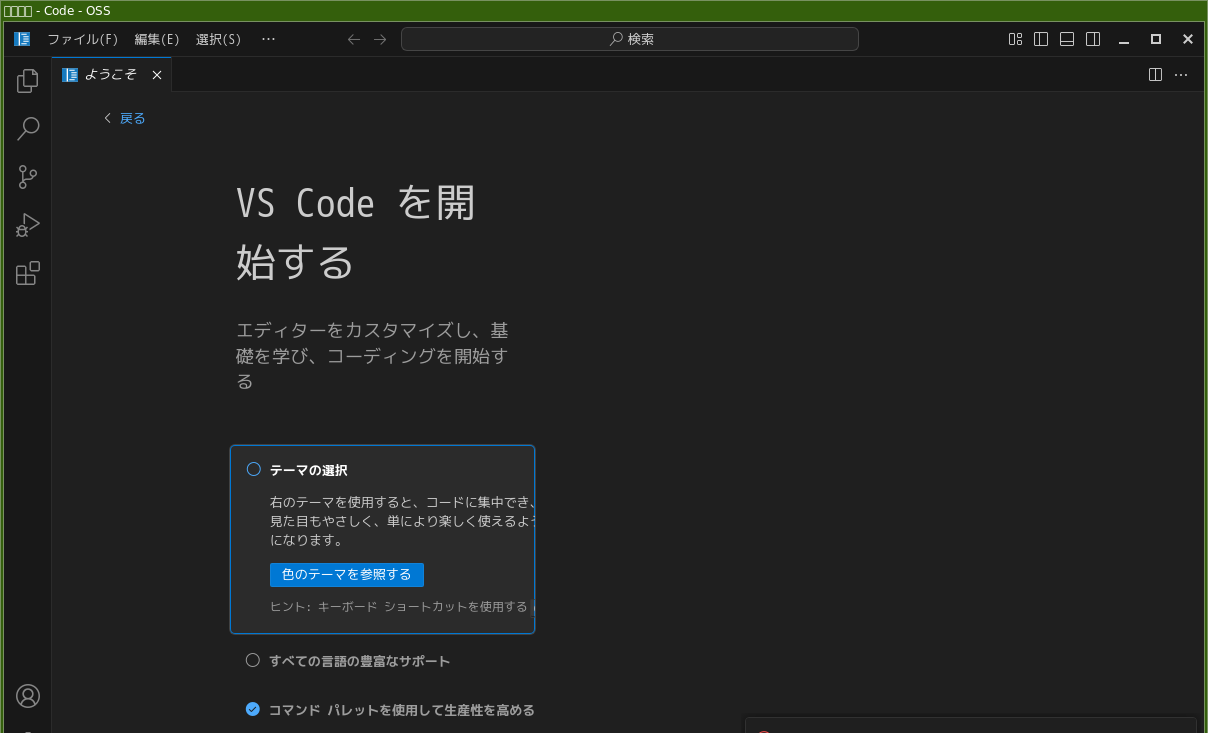Open the overflow menu ellipsis in menu bar
The height and width of the screenshot is (733, 1208).
point(268,39)
